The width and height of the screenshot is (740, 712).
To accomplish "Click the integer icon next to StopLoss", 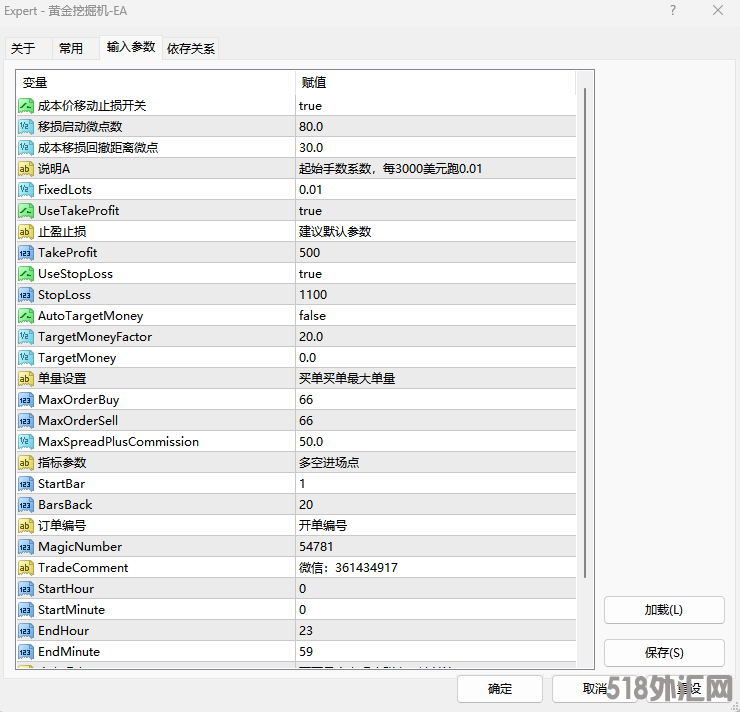I will pyautogui.click(x=25, y=294).
